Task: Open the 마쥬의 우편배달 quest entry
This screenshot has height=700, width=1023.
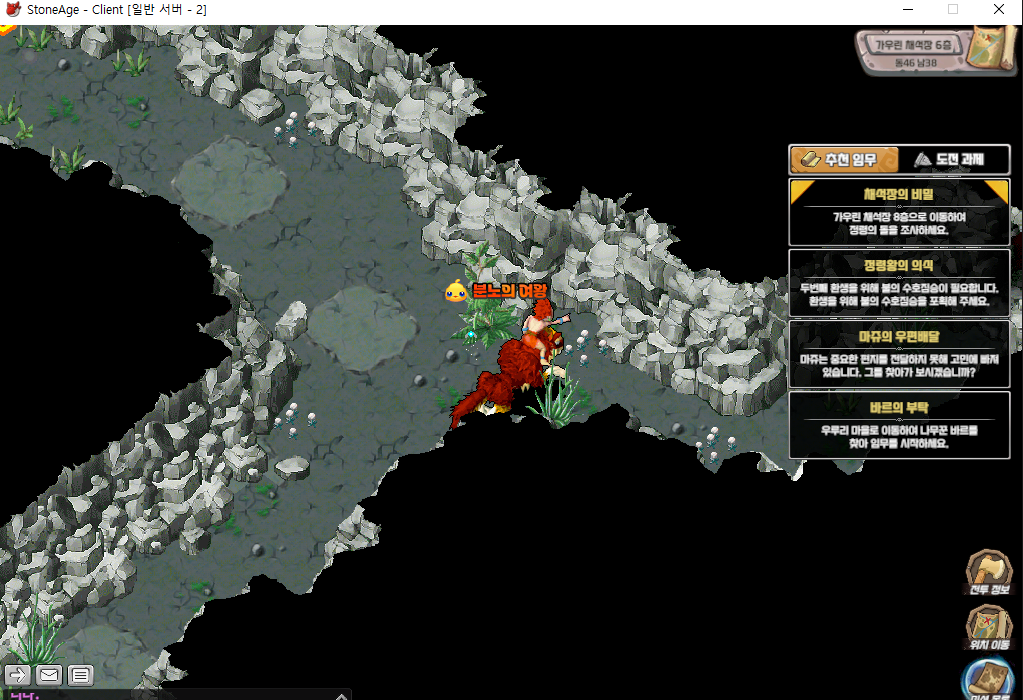Action: 898,354
